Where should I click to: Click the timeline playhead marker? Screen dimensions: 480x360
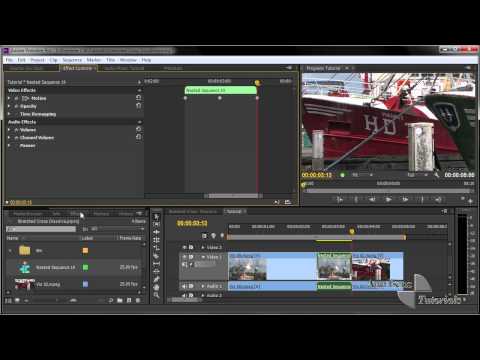[x=352, y=231]
